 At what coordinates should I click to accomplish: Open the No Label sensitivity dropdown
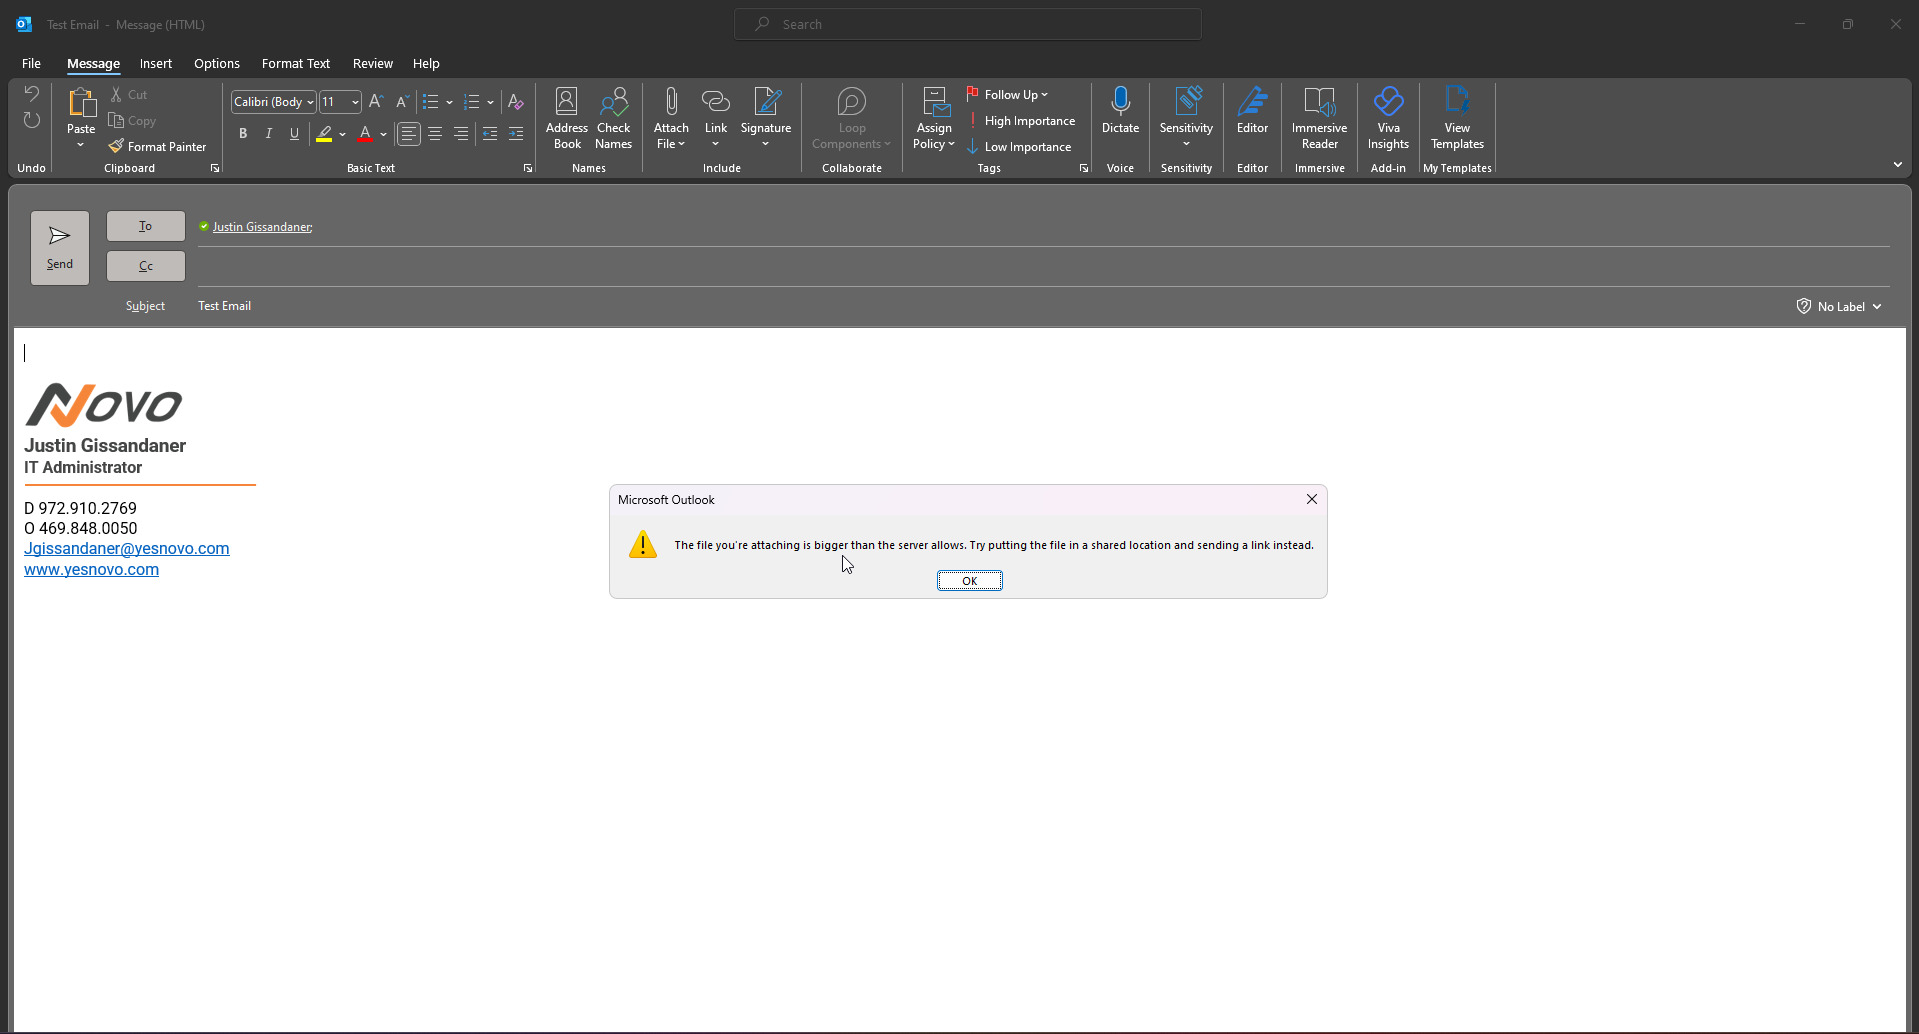[x=1840, y=306]
